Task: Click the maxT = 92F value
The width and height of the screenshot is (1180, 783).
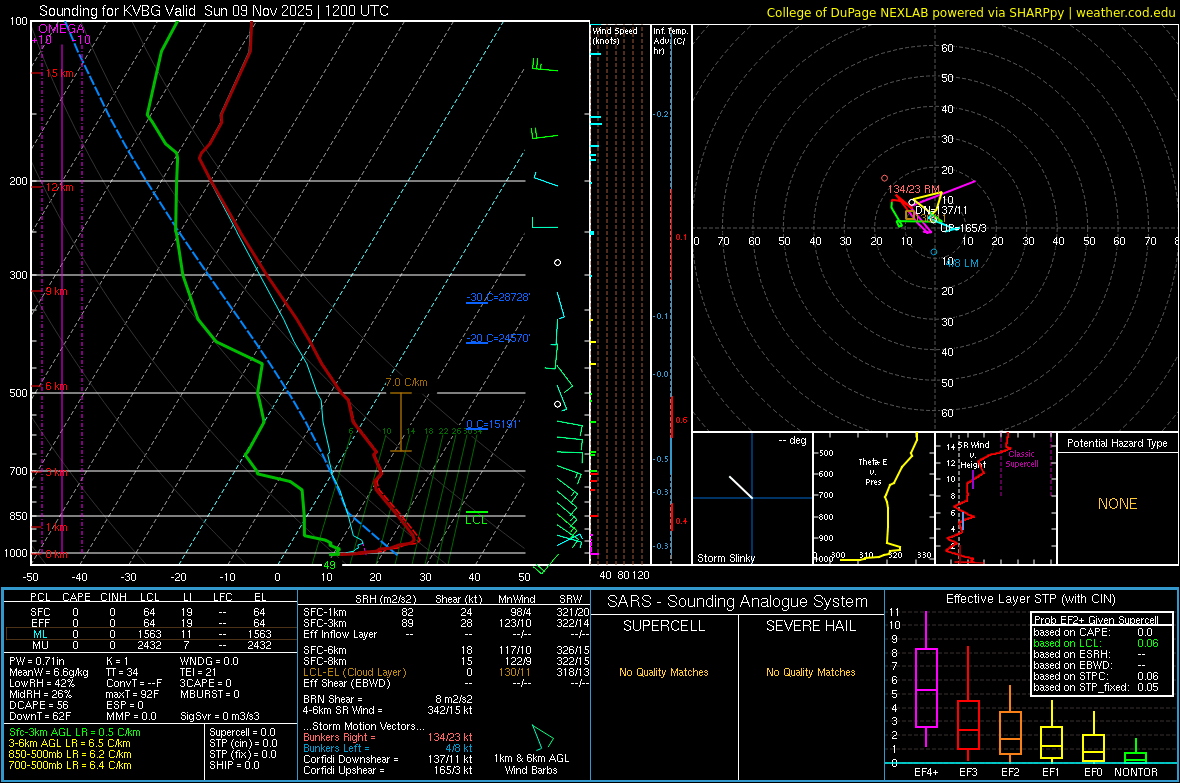Action: (x=132, y=694)
